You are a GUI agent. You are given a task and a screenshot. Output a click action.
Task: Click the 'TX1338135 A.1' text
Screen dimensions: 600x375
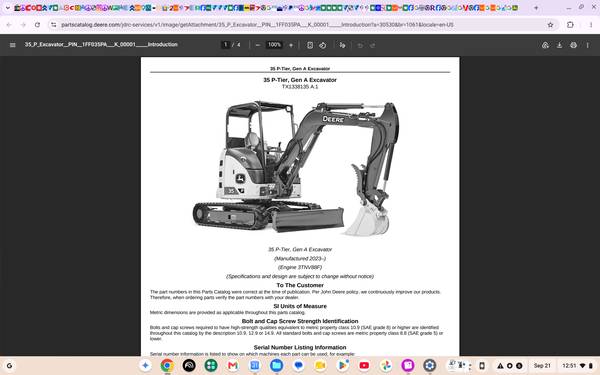click(300, 87)
